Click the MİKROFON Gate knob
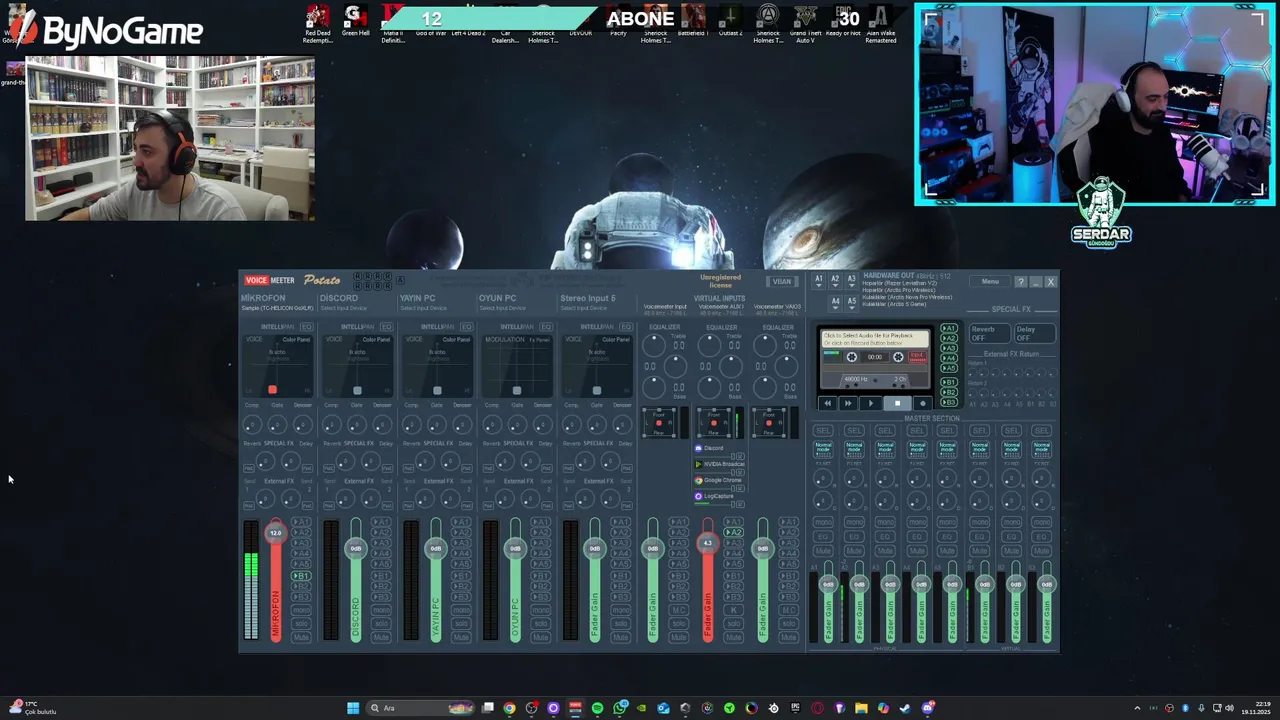 (277, 425)
